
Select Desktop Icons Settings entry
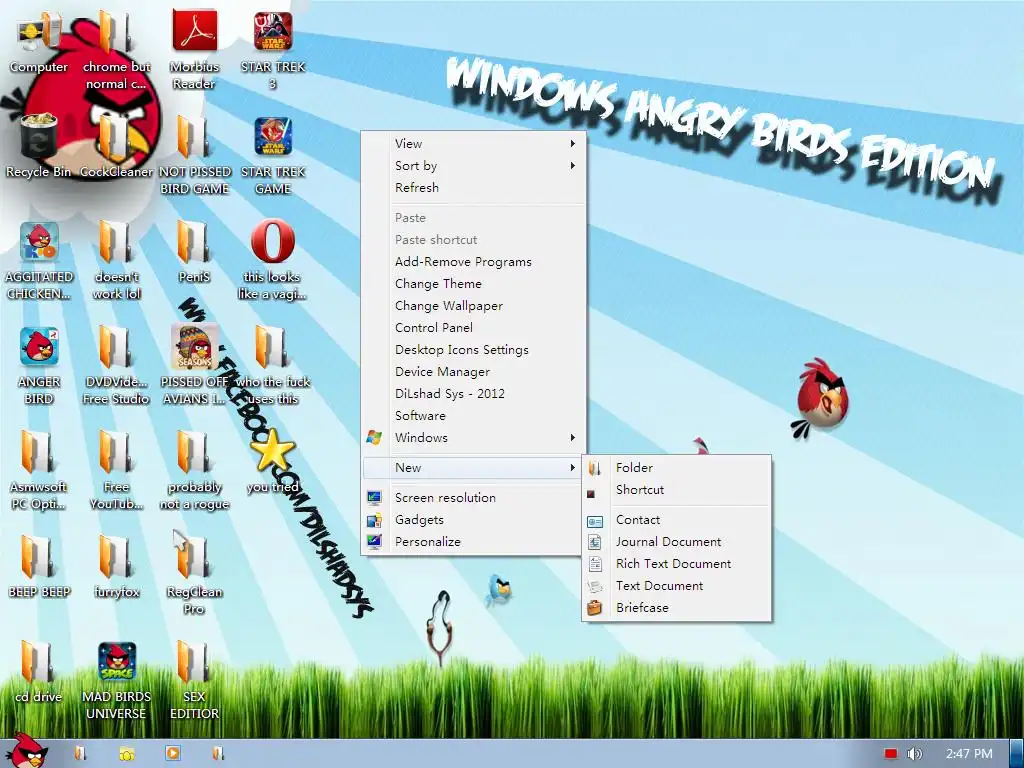(x=473, y=350)
